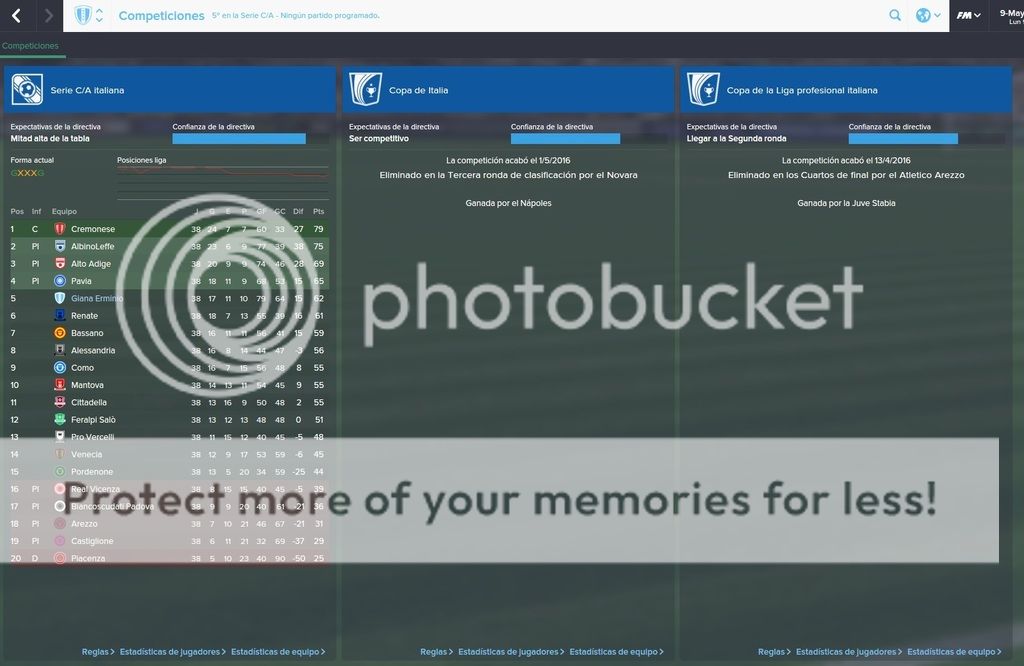
Task: Click the Como club crest
Action: coord(60,368)
